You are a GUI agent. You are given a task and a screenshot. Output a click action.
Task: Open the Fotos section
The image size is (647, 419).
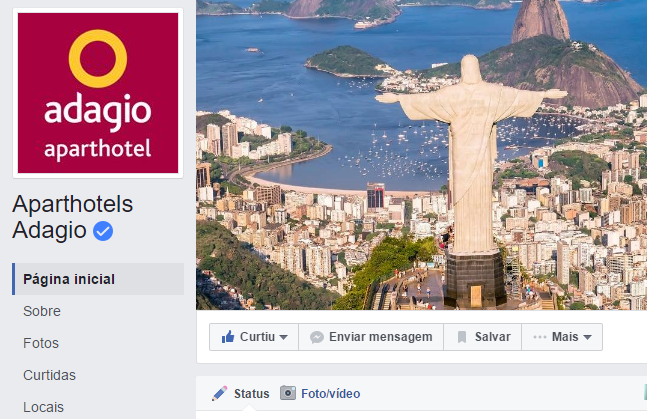click(41, 343)
